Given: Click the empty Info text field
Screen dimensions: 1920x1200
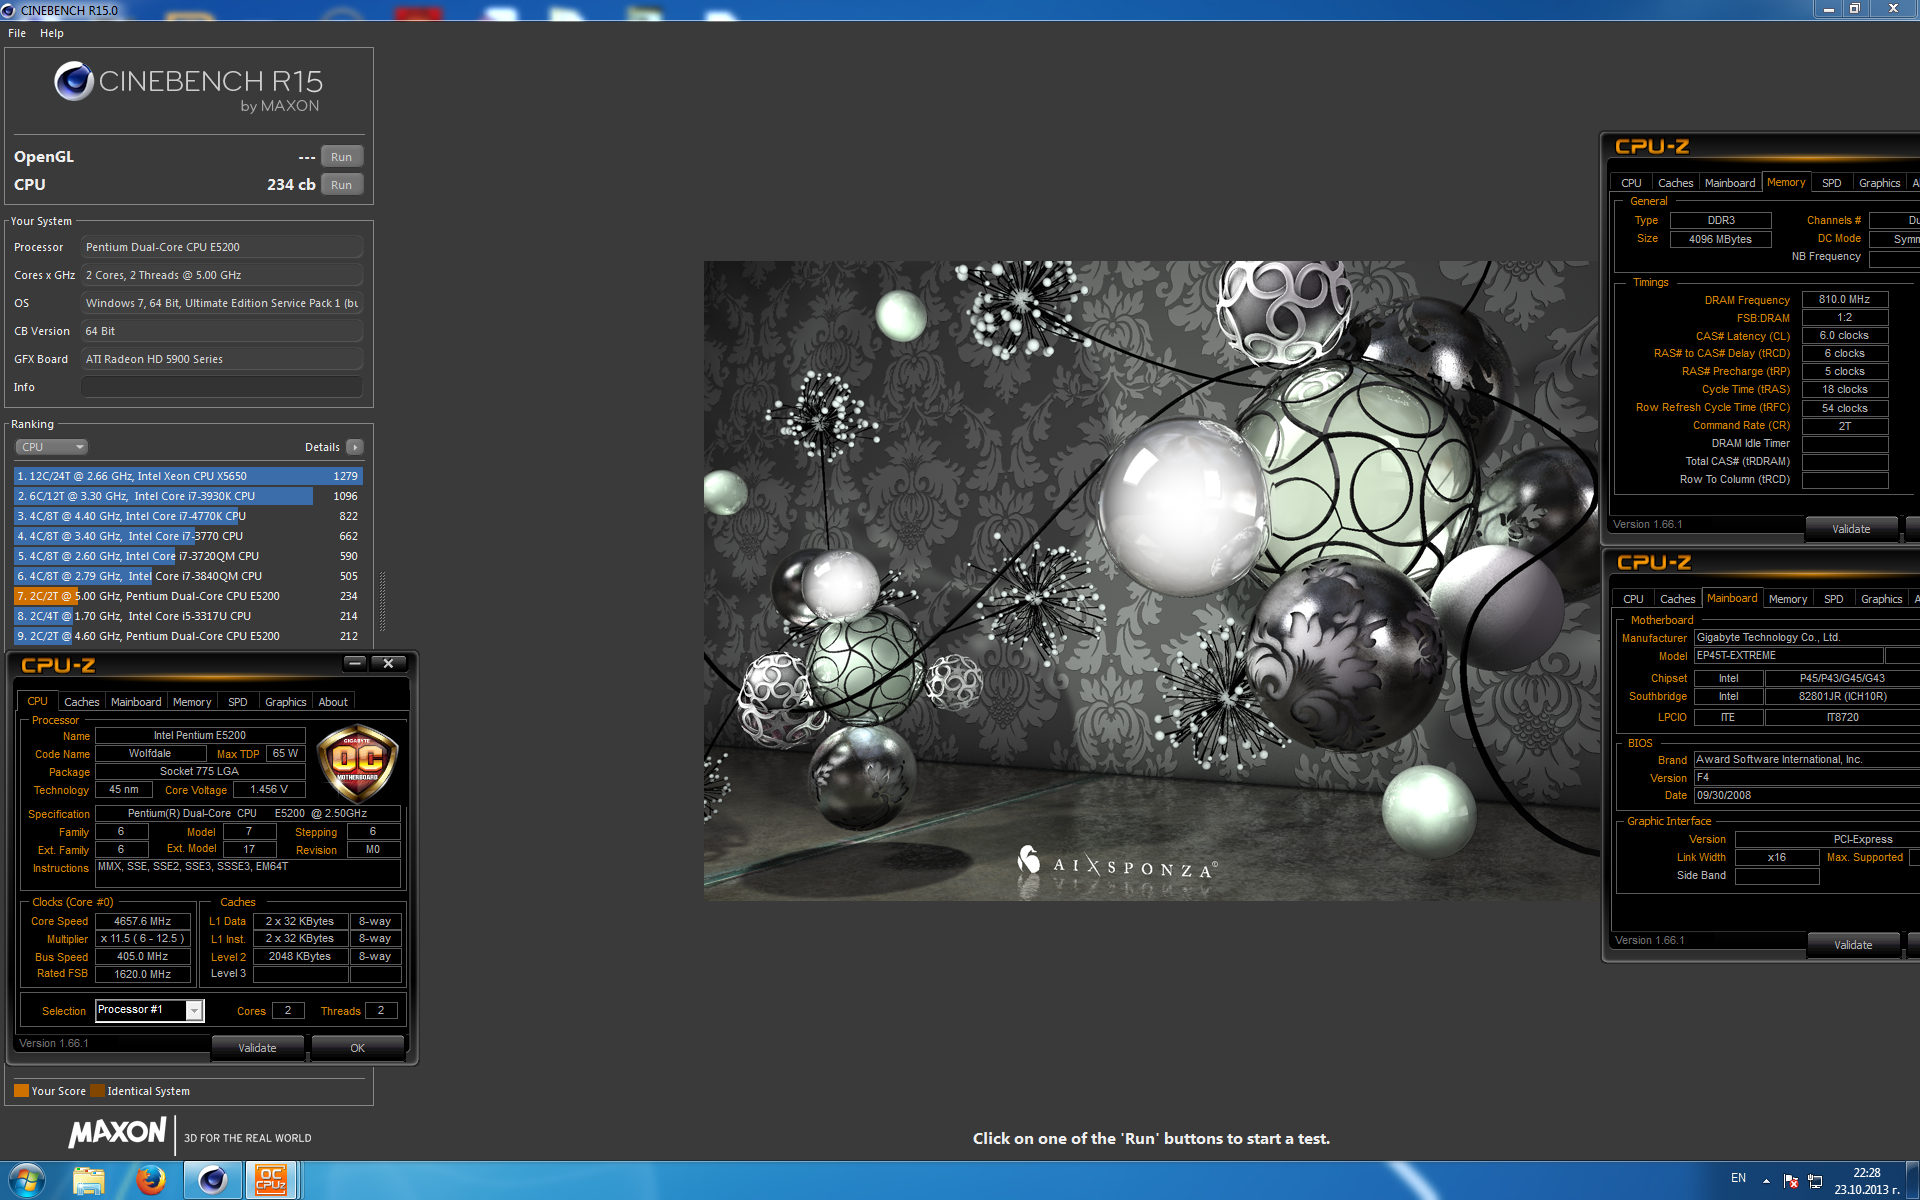Looking at the screenshot, I should [222, 387].
